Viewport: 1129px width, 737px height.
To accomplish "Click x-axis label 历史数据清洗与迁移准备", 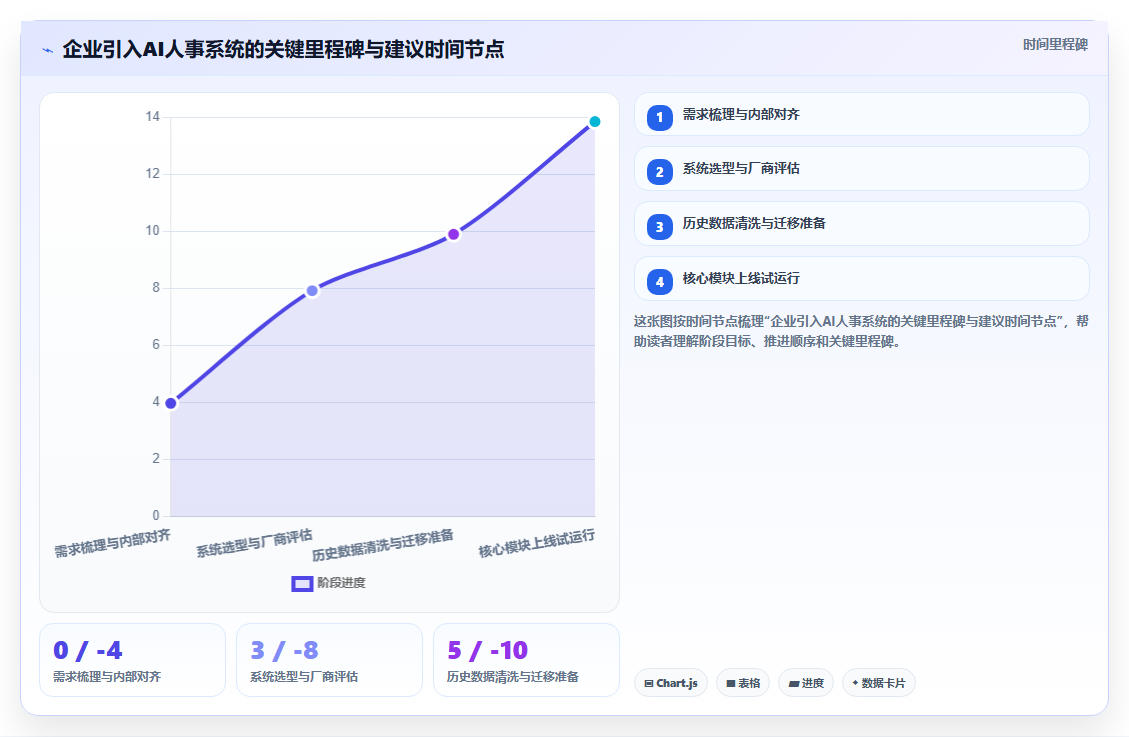I will point(383,545).
